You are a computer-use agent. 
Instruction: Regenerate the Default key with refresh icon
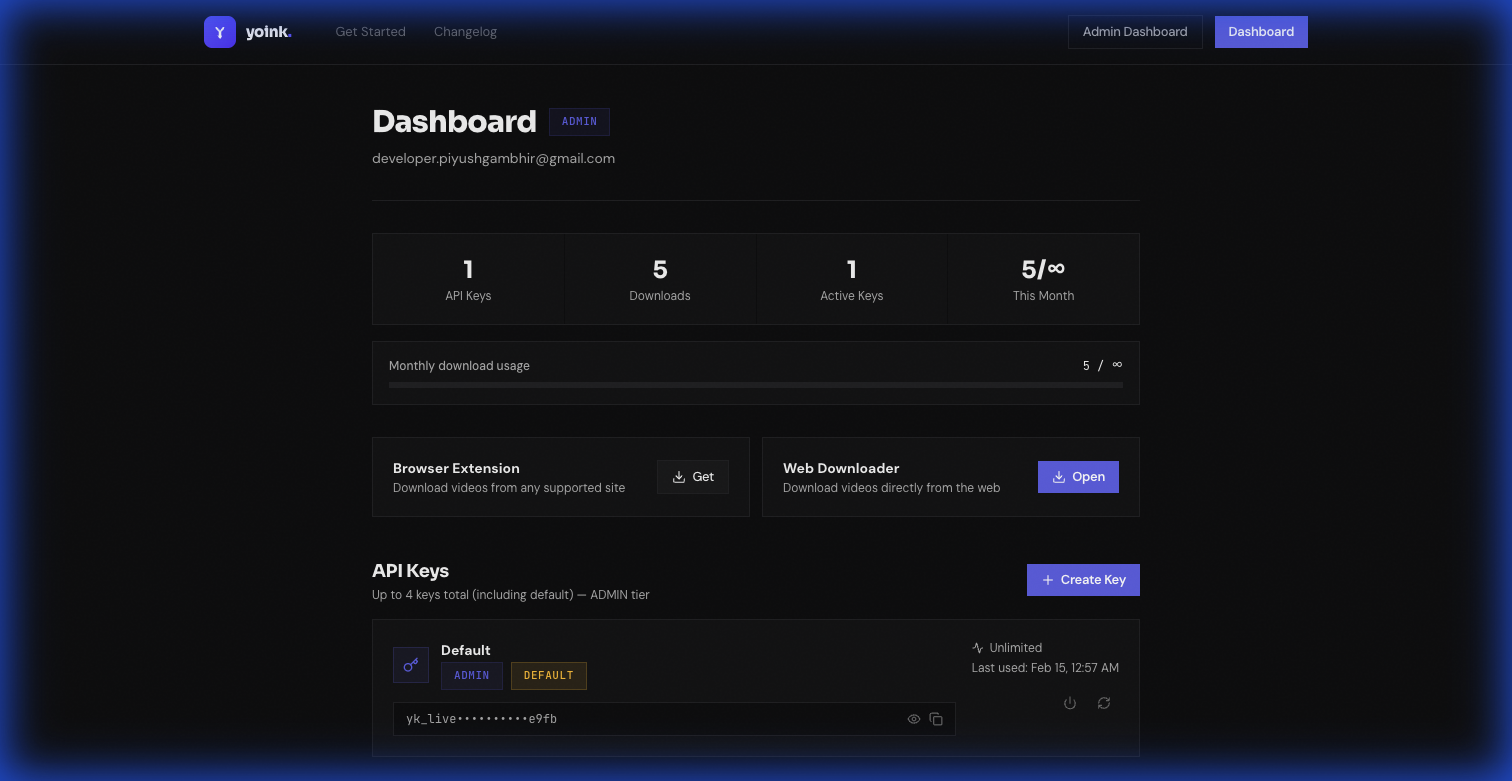pos(1104,703)
